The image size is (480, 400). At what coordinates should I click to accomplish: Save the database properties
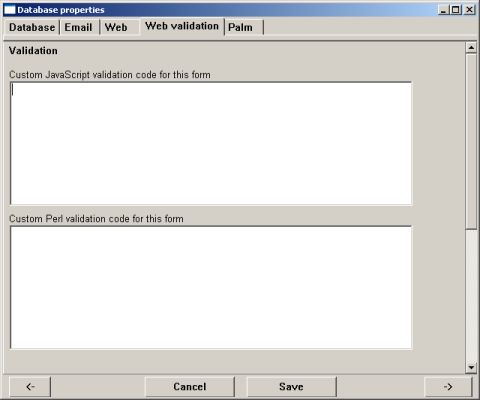click(291, 387)
